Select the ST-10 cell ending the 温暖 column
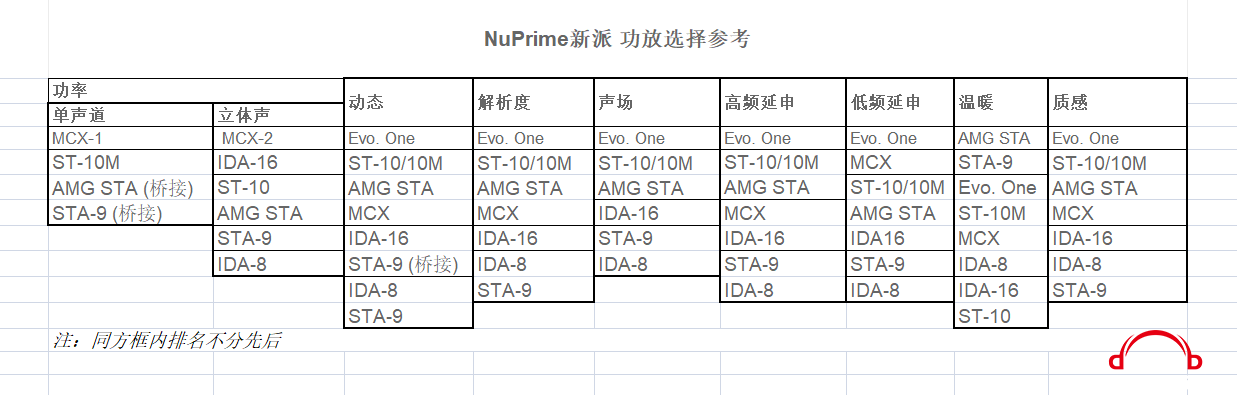This screenshot has width=1237, height=395. click(x=1001, y=316)
